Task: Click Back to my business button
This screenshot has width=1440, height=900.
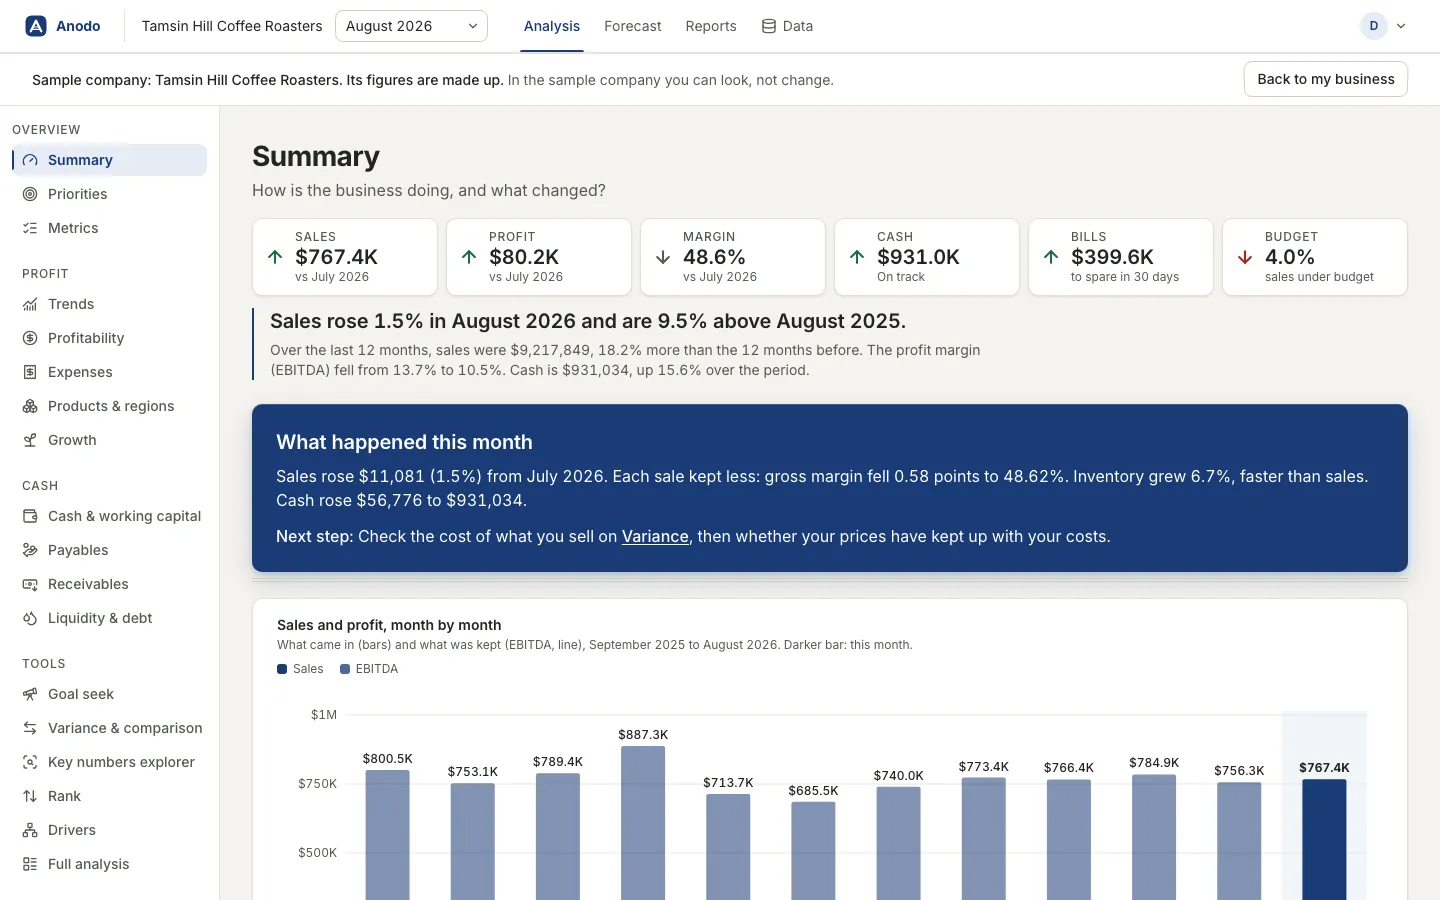Action: tap(1326, 79)
